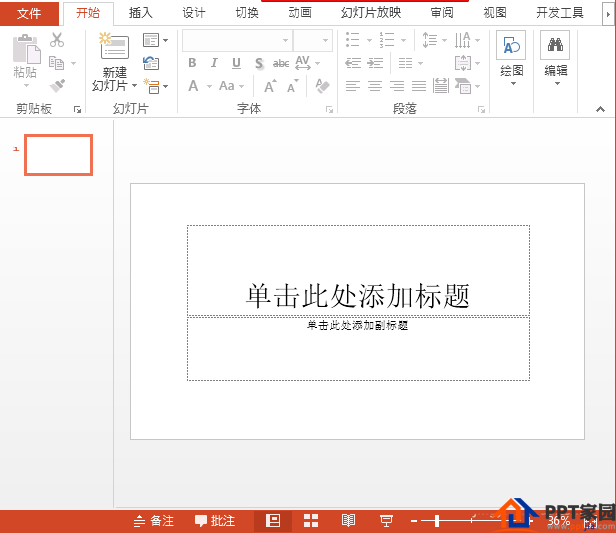Select the Format Painter brush
The height and width of the screenshot is (533, 616).
57,86
